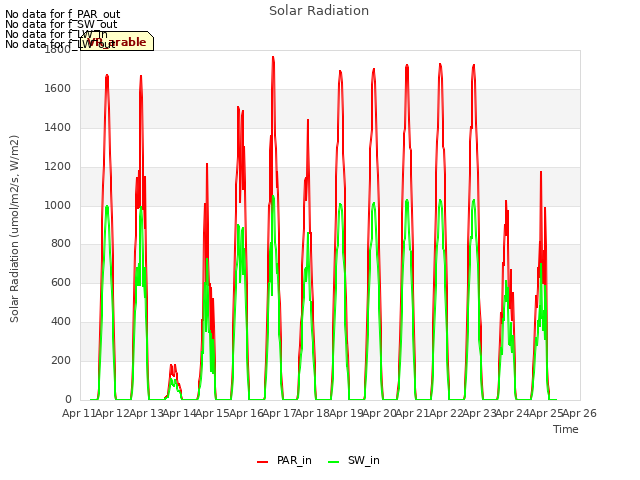Click the 1200 y-axis tick label

click(58, 167)
